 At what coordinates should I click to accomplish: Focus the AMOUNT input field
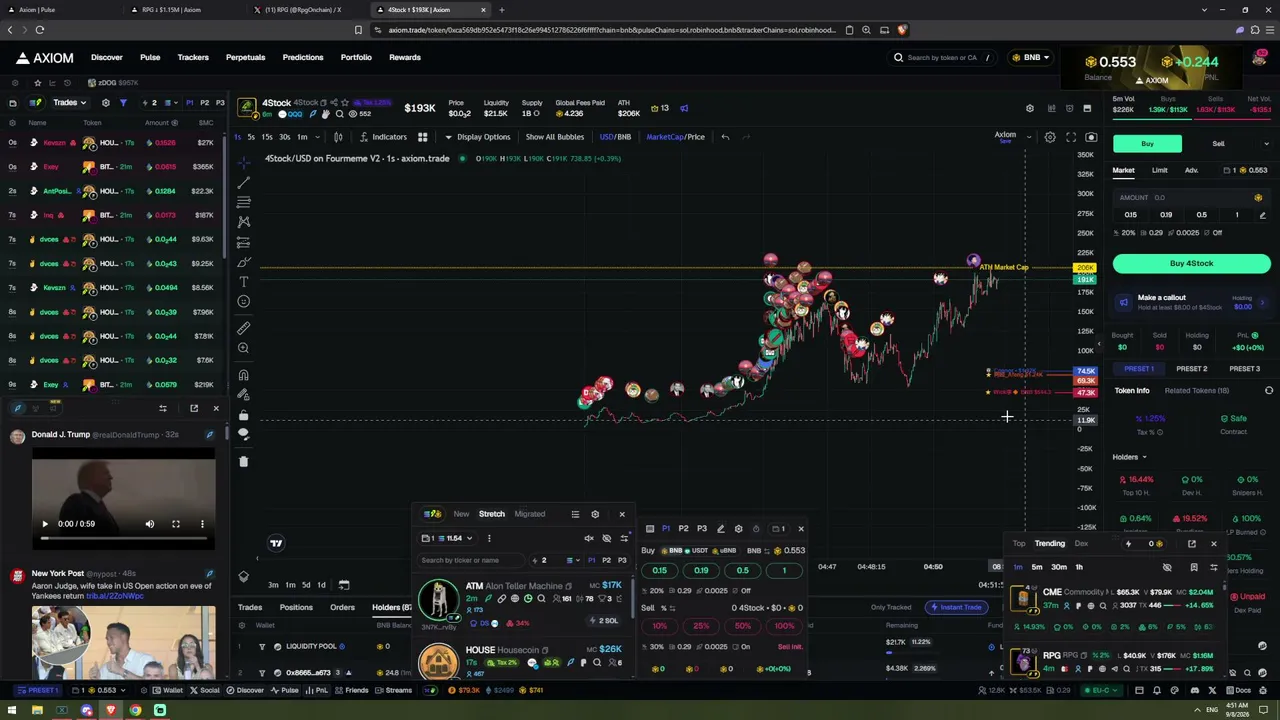coord(1191,198)
